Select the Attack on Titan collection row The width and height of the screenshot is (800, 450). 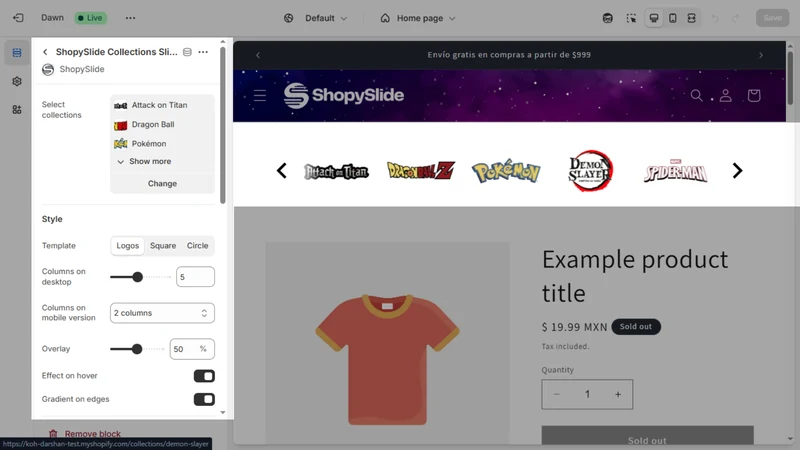pyautogui.click(x=162, y=105)
